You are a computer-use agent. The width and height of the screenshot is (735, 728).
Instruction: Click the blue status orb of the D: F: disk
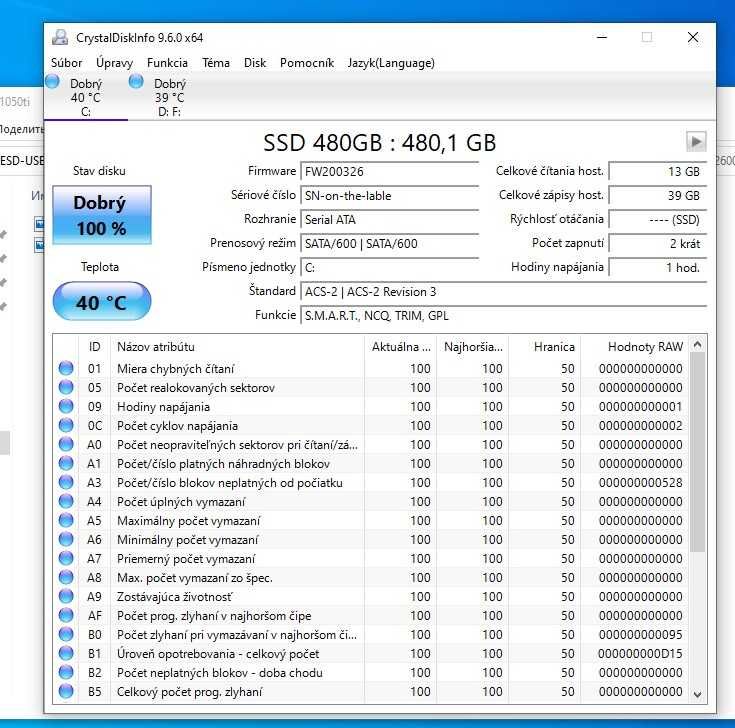136,82
